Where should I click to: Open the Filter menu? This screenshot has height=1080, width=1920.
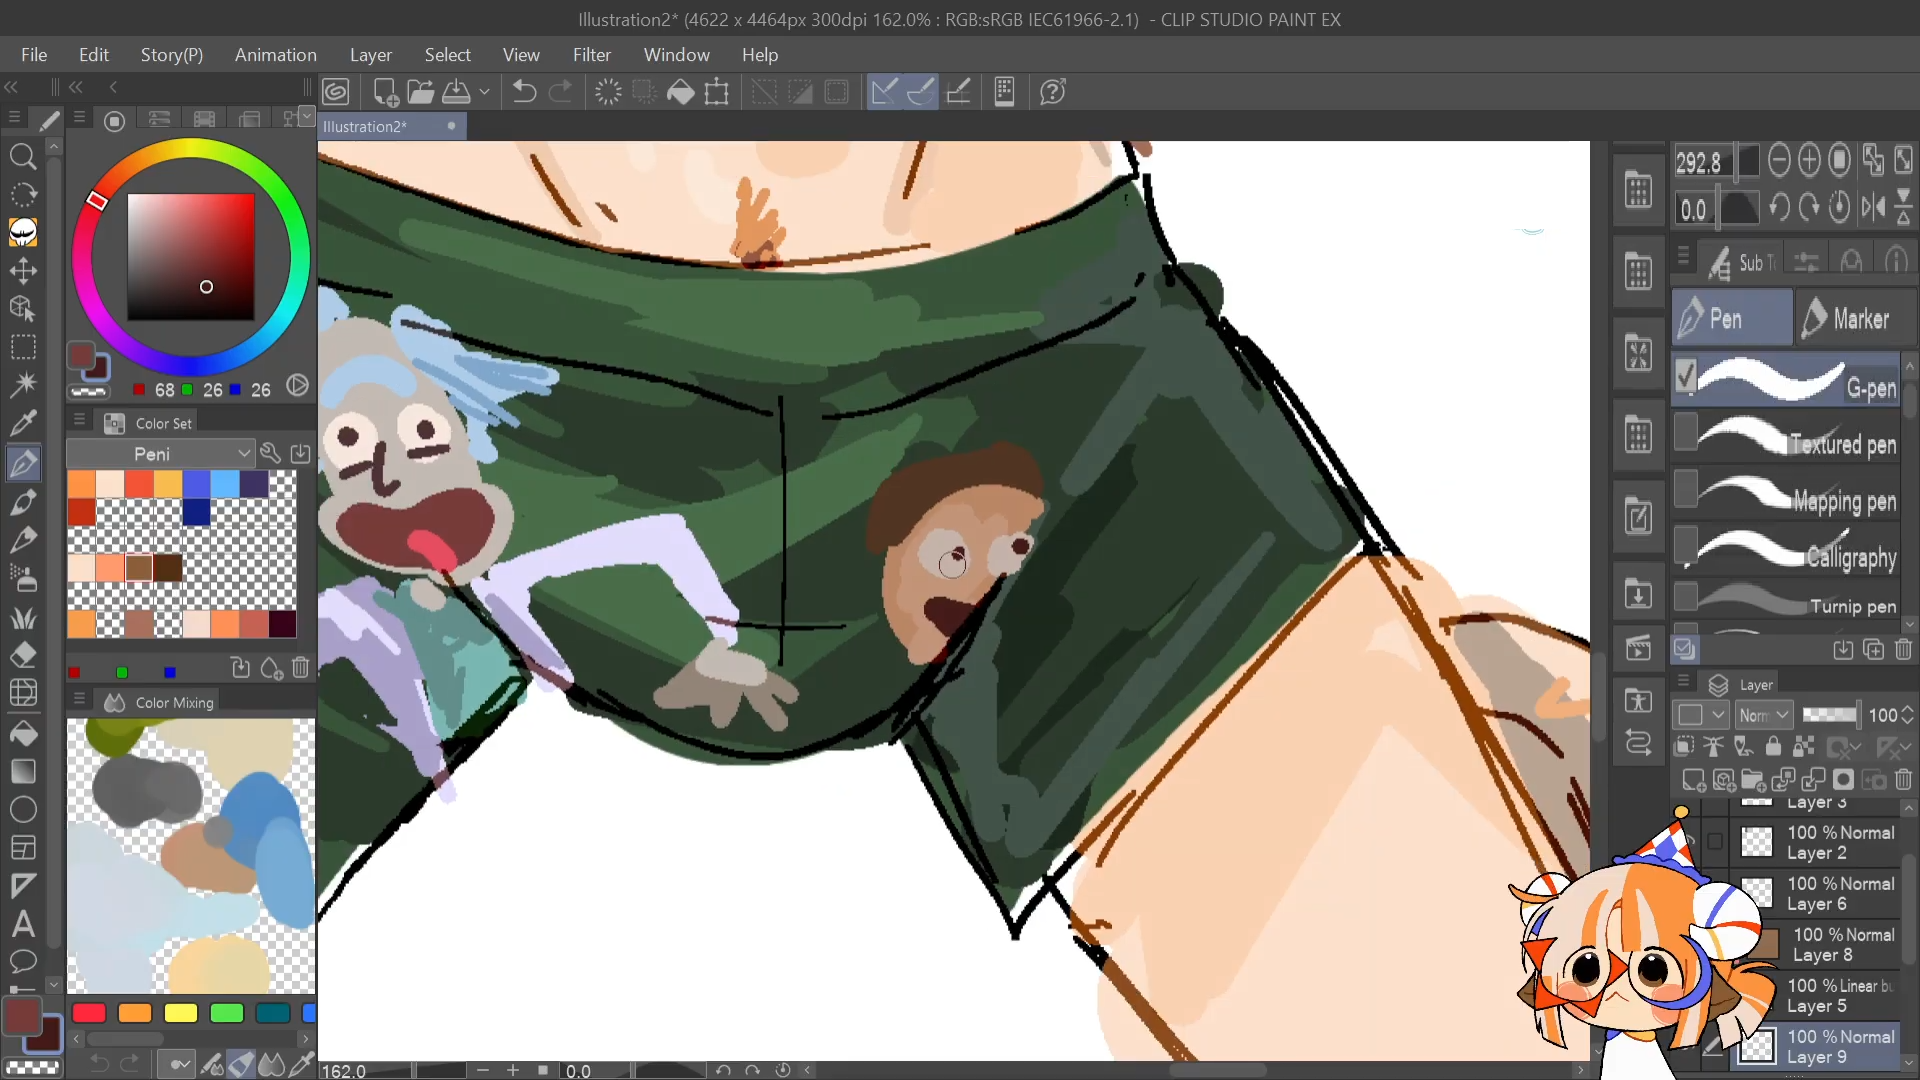point(592,55)
